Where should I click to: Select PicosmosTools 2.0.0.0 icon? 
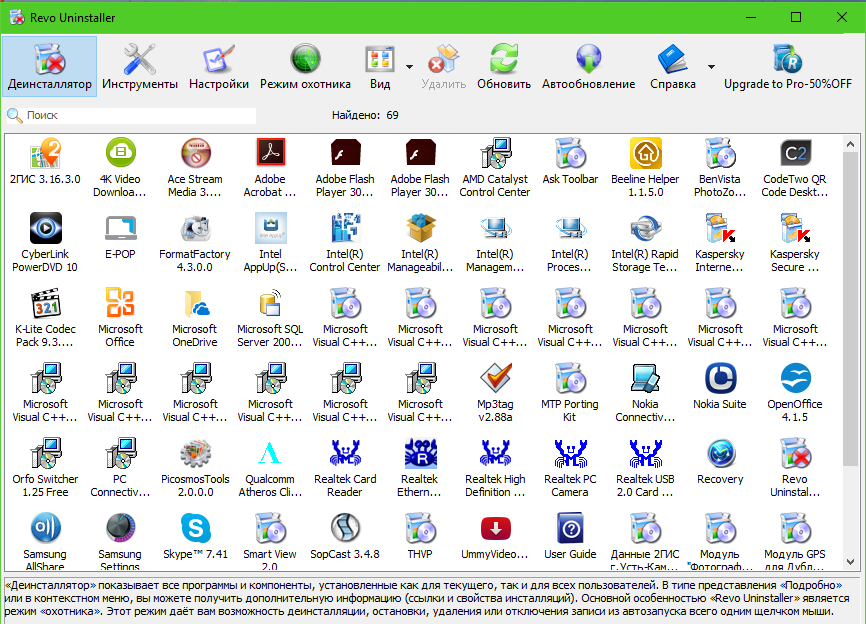pyautogui.click(x=196, y=453)
